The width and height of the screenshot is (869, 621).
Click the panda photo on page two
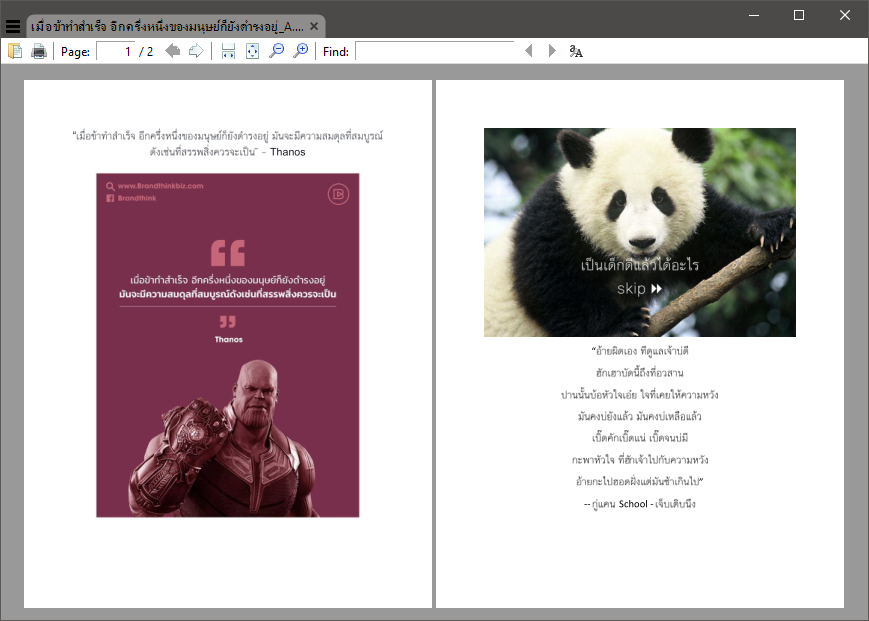(640, 232)
